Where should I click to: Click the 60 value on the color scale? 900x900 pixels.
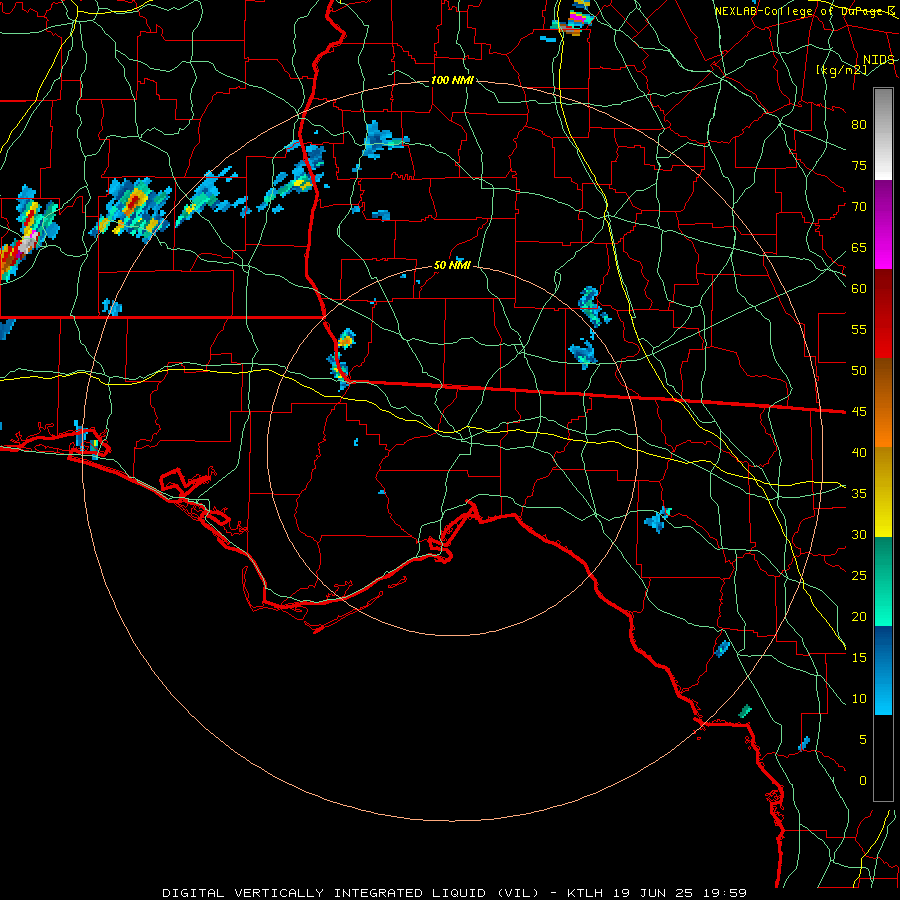859,289
